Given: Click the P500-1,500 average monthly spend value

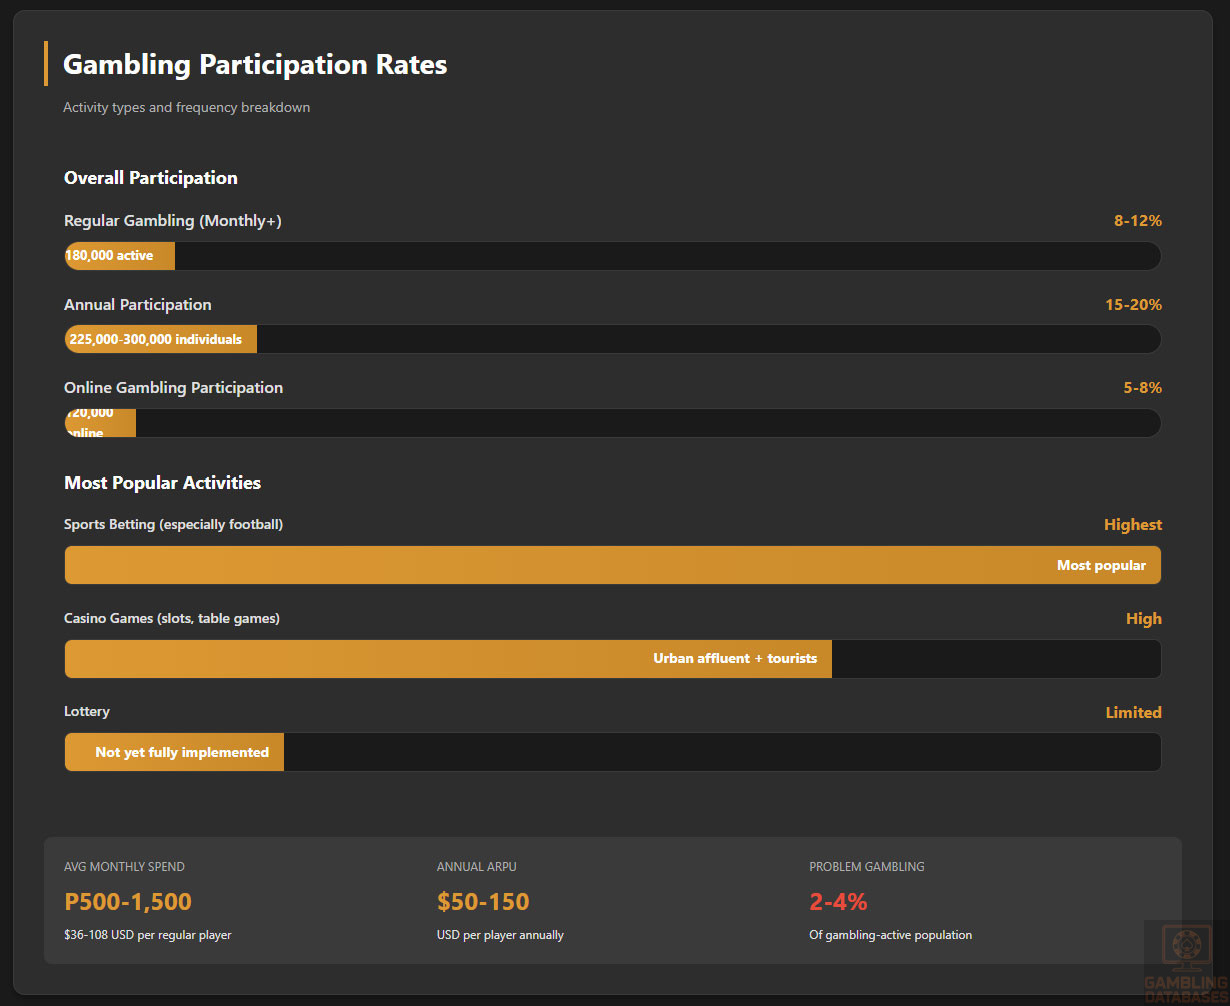Looking at the screenshot, I should coord(128,902).
